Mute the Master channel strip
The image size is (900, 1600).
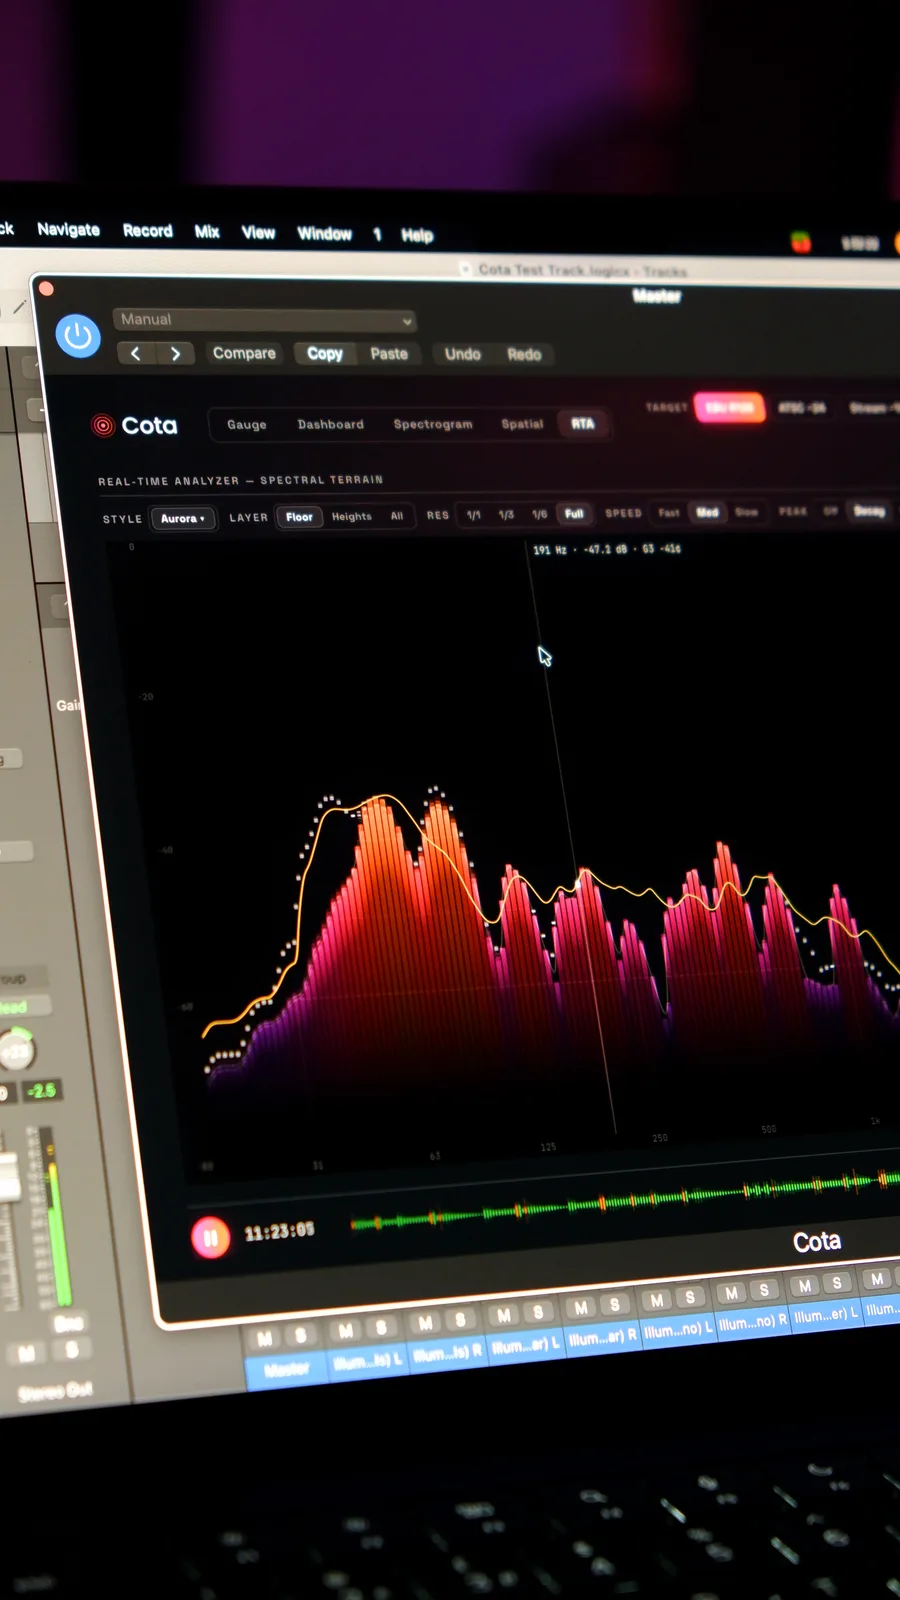pyautogui.click(x=265, y=1338)
